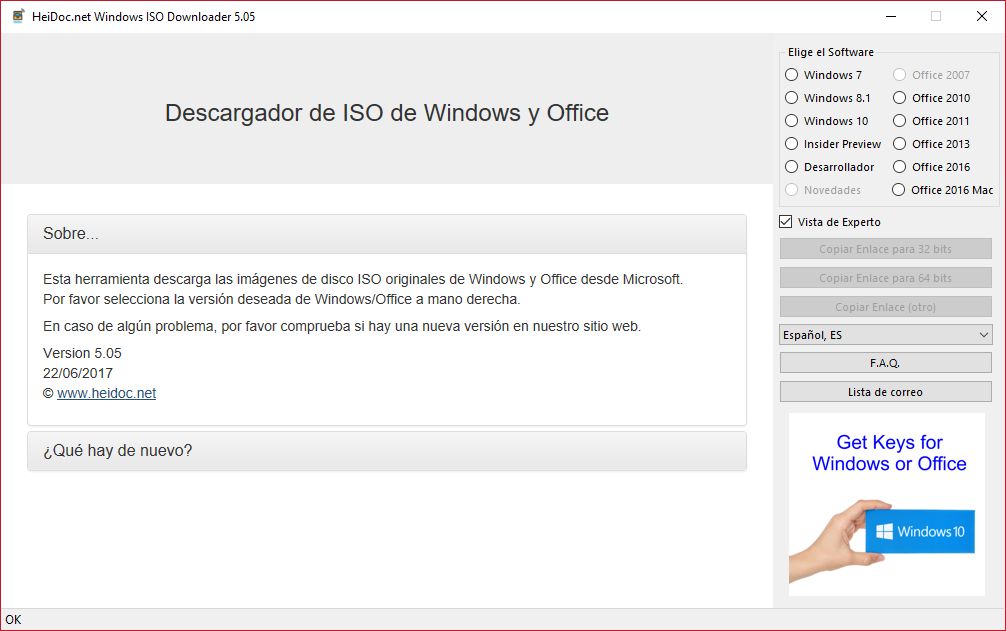1006x631 pixels.
Task: Open the www.heidoc.net link
Action: 107,393
